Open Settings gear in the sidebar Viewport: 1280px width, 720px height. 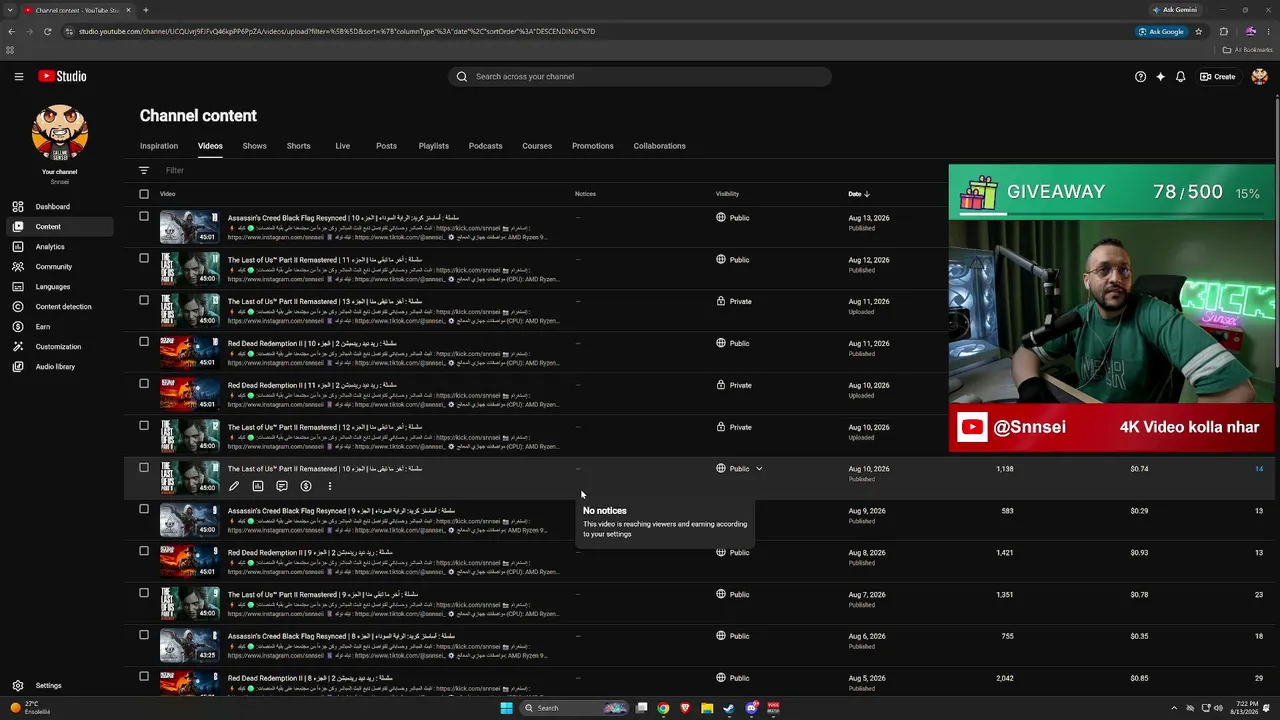[17, 686]
